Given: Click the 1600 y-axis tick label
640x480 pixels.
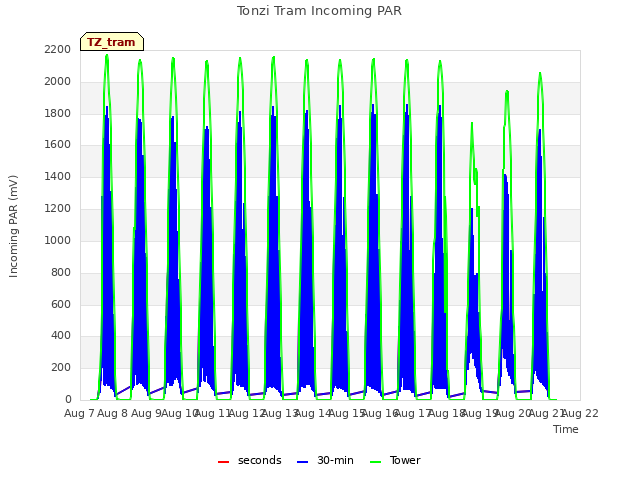Looking at the screenshot, I should pyautogui.click(x=58, y=144).
